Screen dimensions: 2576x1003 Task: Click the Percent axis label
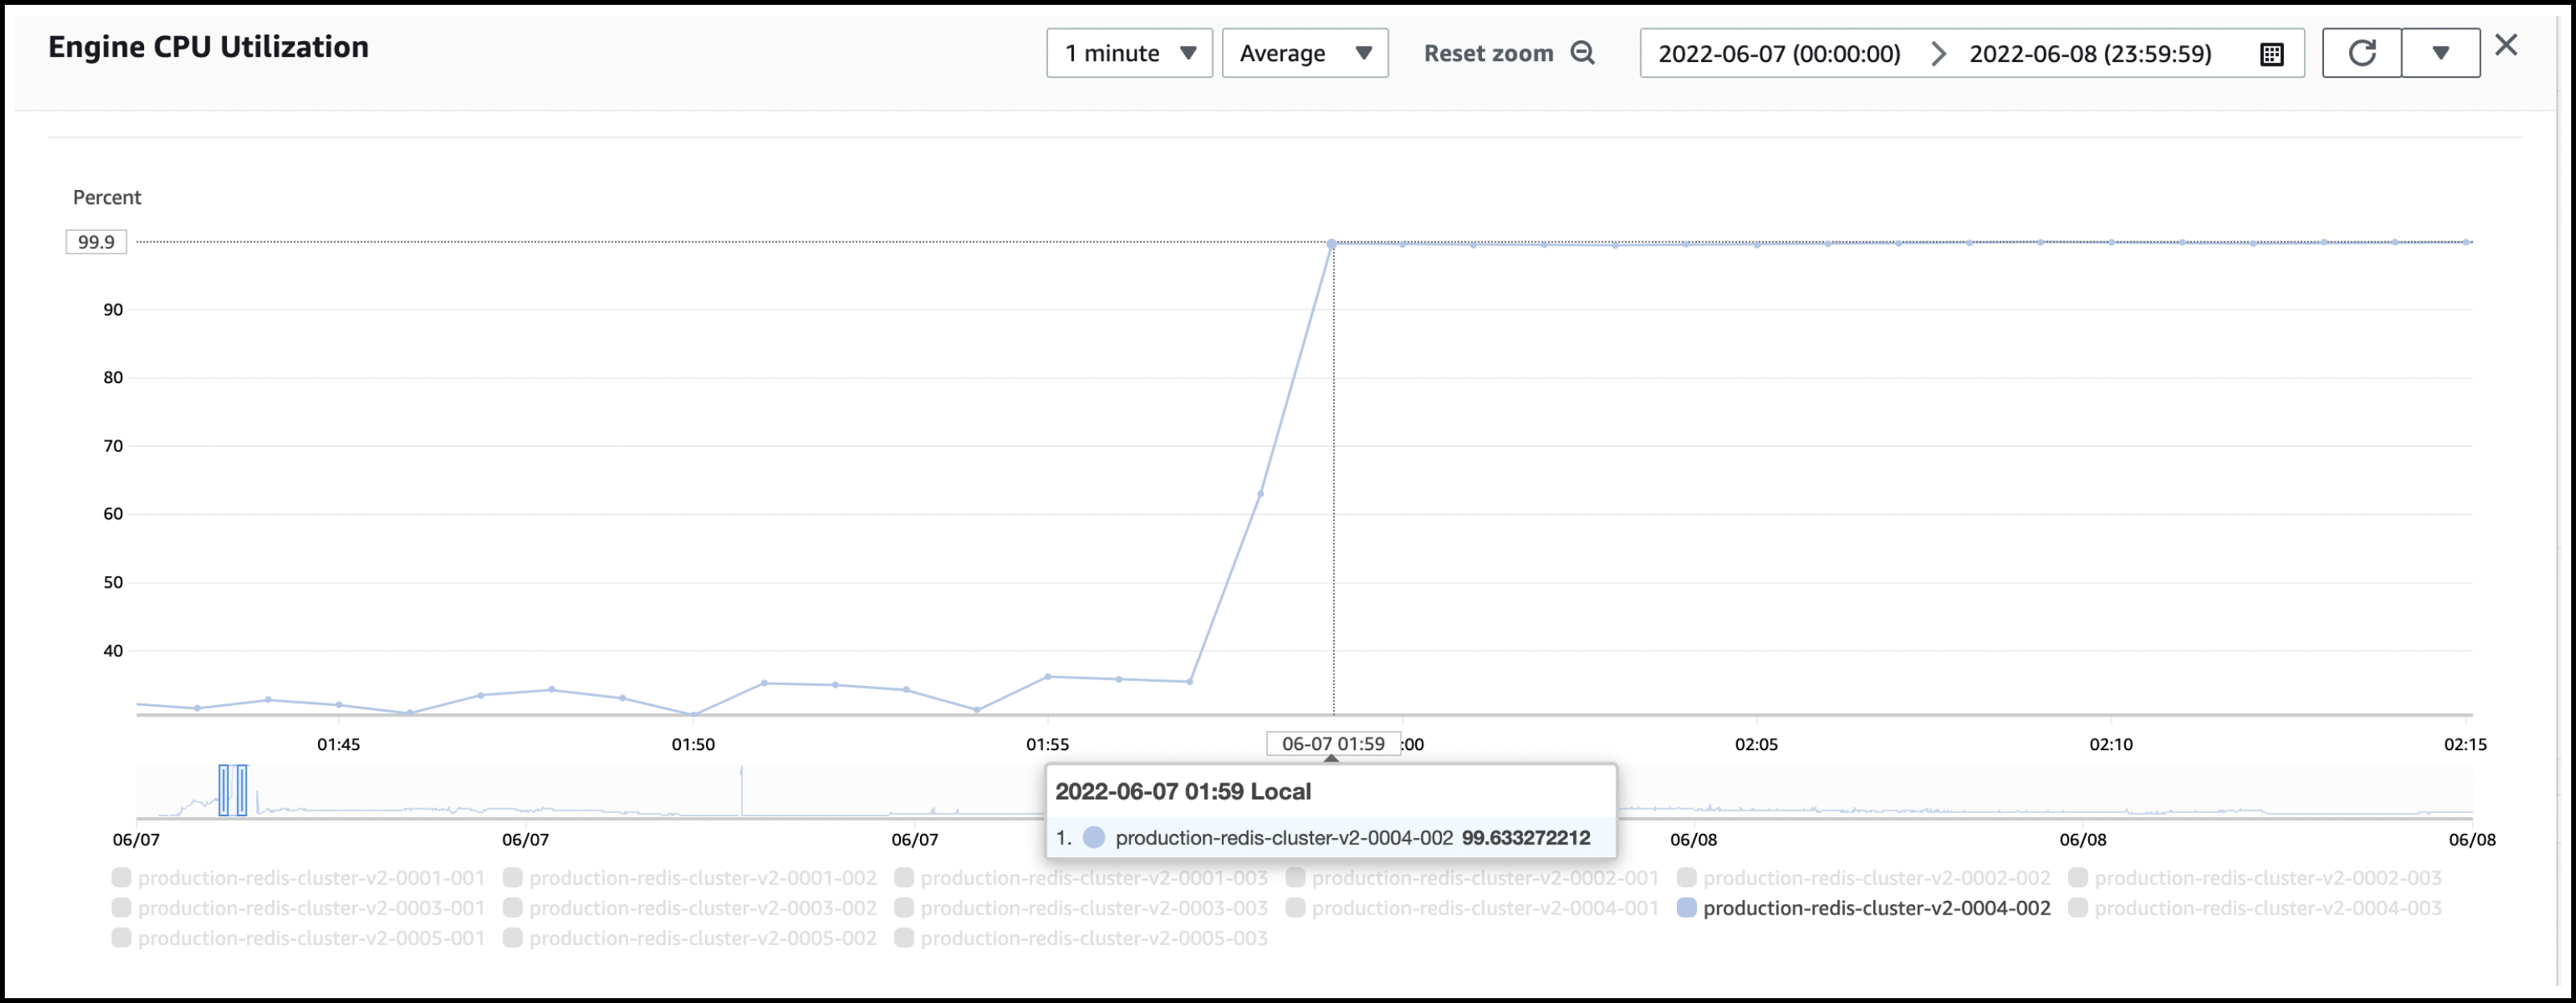(x=107, y=197)
